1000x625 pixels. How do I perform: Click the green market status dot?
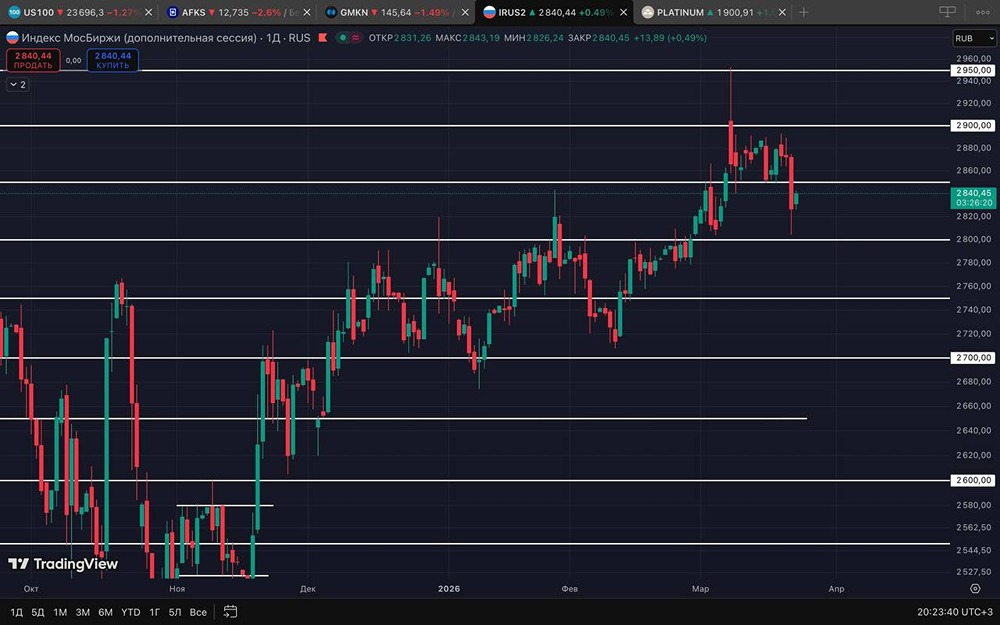pyautogui.click(x=343, y=37)
